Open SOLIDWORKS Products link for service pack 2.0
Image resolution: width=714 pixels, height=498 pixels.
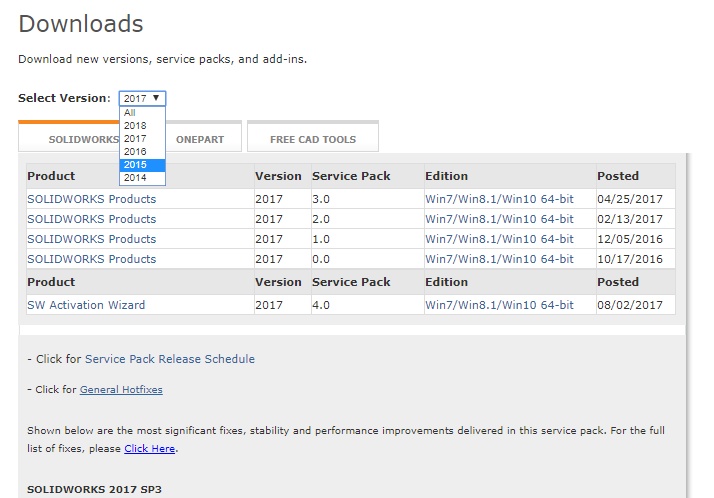[92, 219]
